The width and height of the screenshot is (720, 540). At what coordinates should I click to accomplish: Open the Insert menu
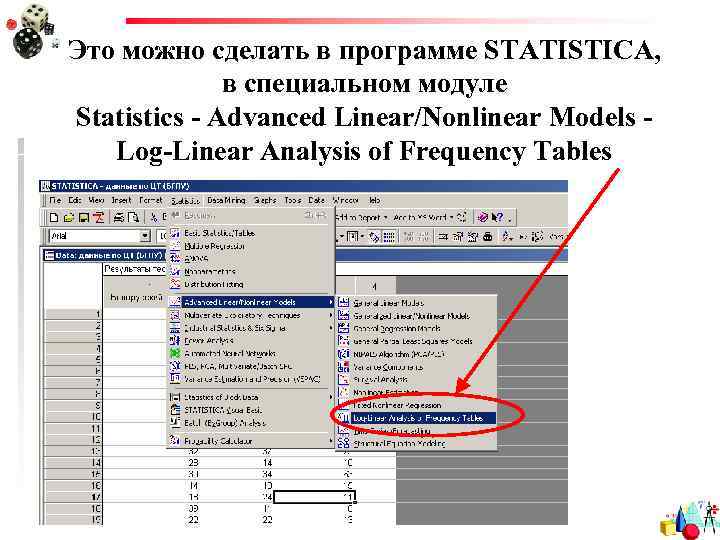(122, 200)
